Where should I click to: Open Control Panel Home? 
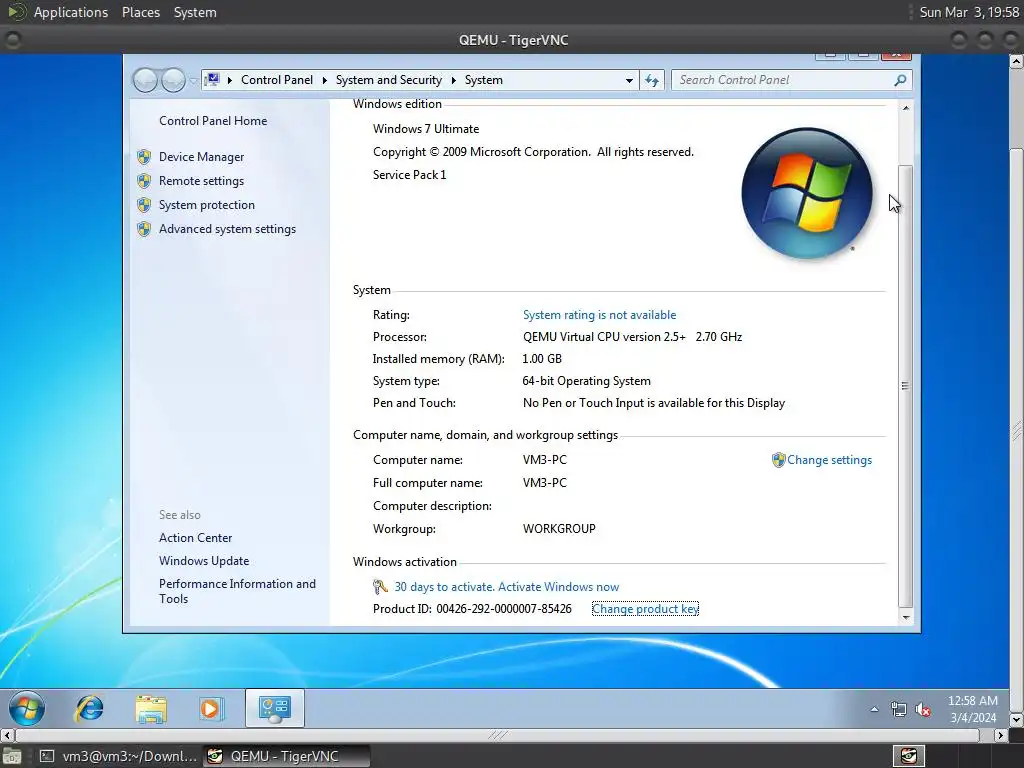coord(213,121)
